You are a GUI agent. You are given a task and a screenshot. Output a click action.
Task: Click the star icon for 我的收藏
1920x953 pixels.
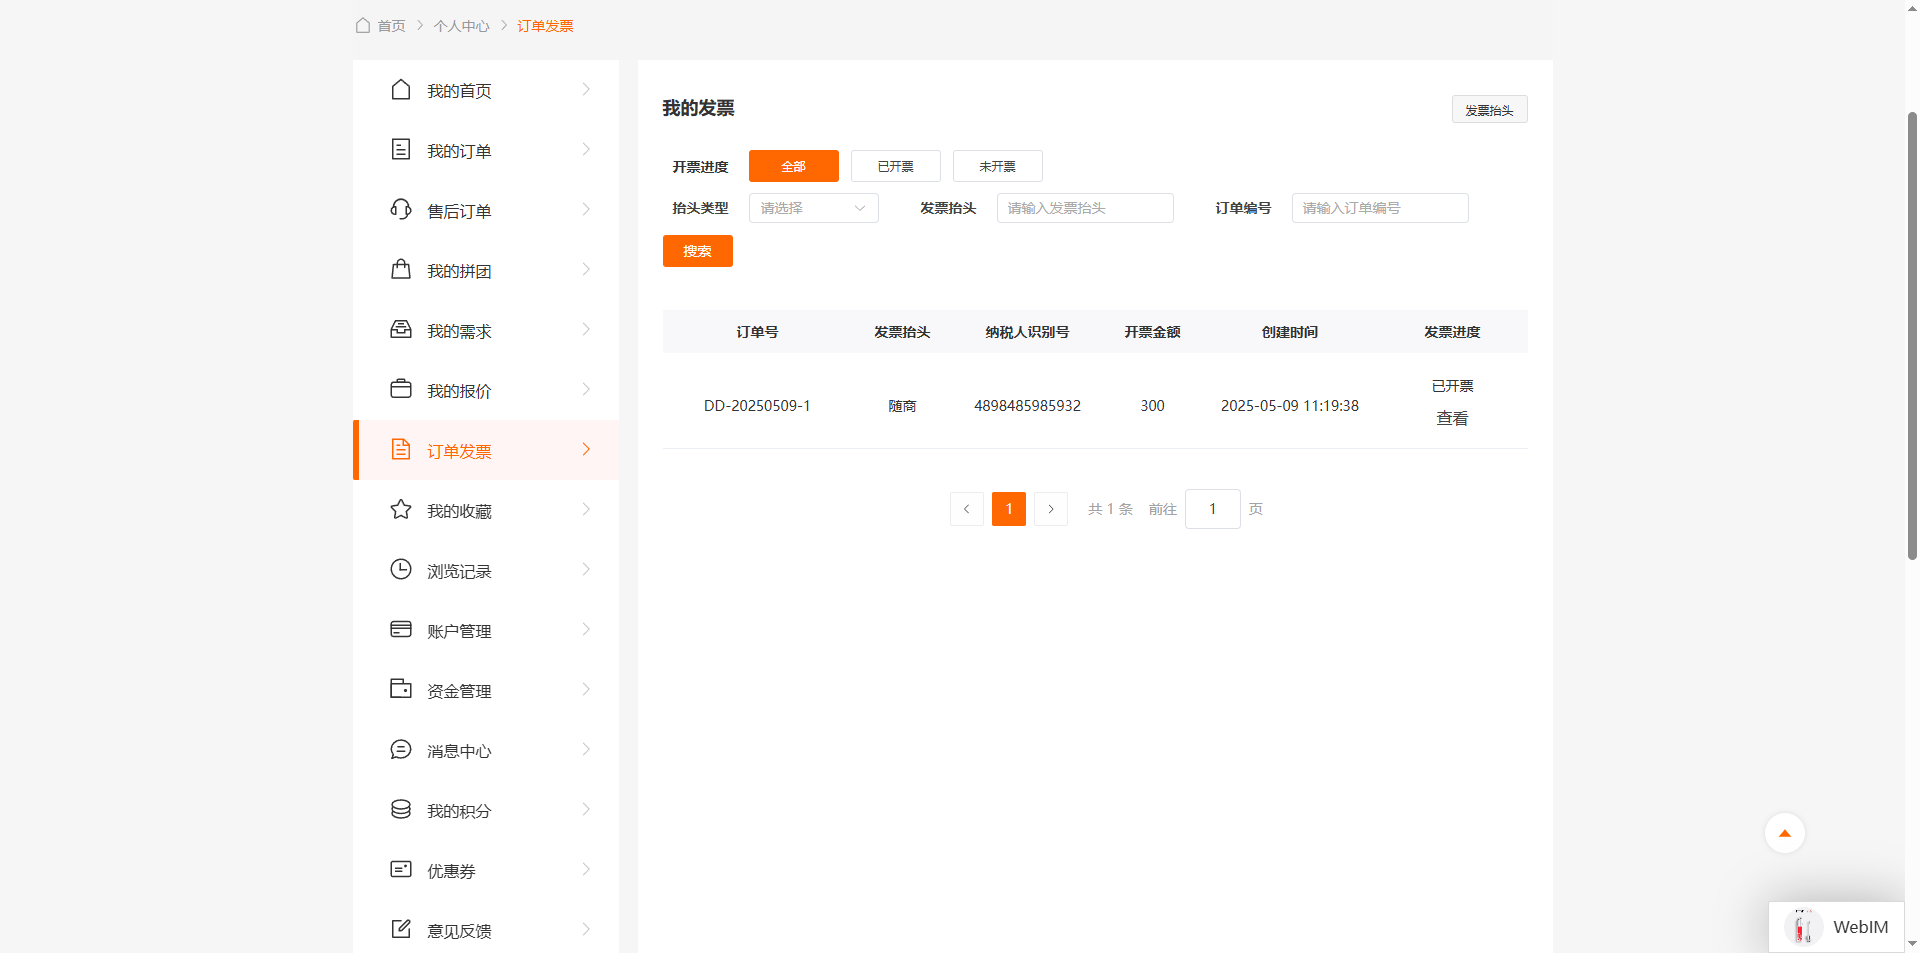pos(401,510)
